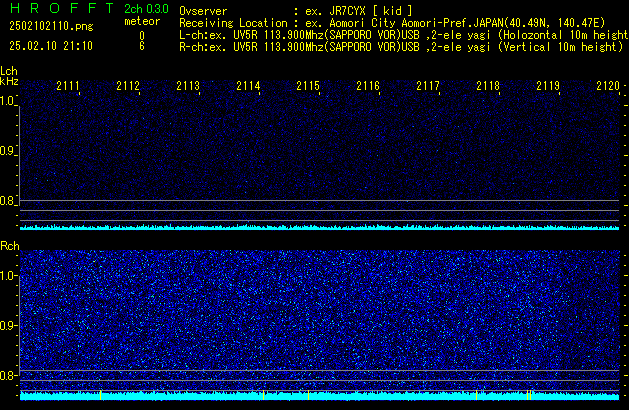
Task: Select time label 2116 on the axis
Action: [368, 86]
